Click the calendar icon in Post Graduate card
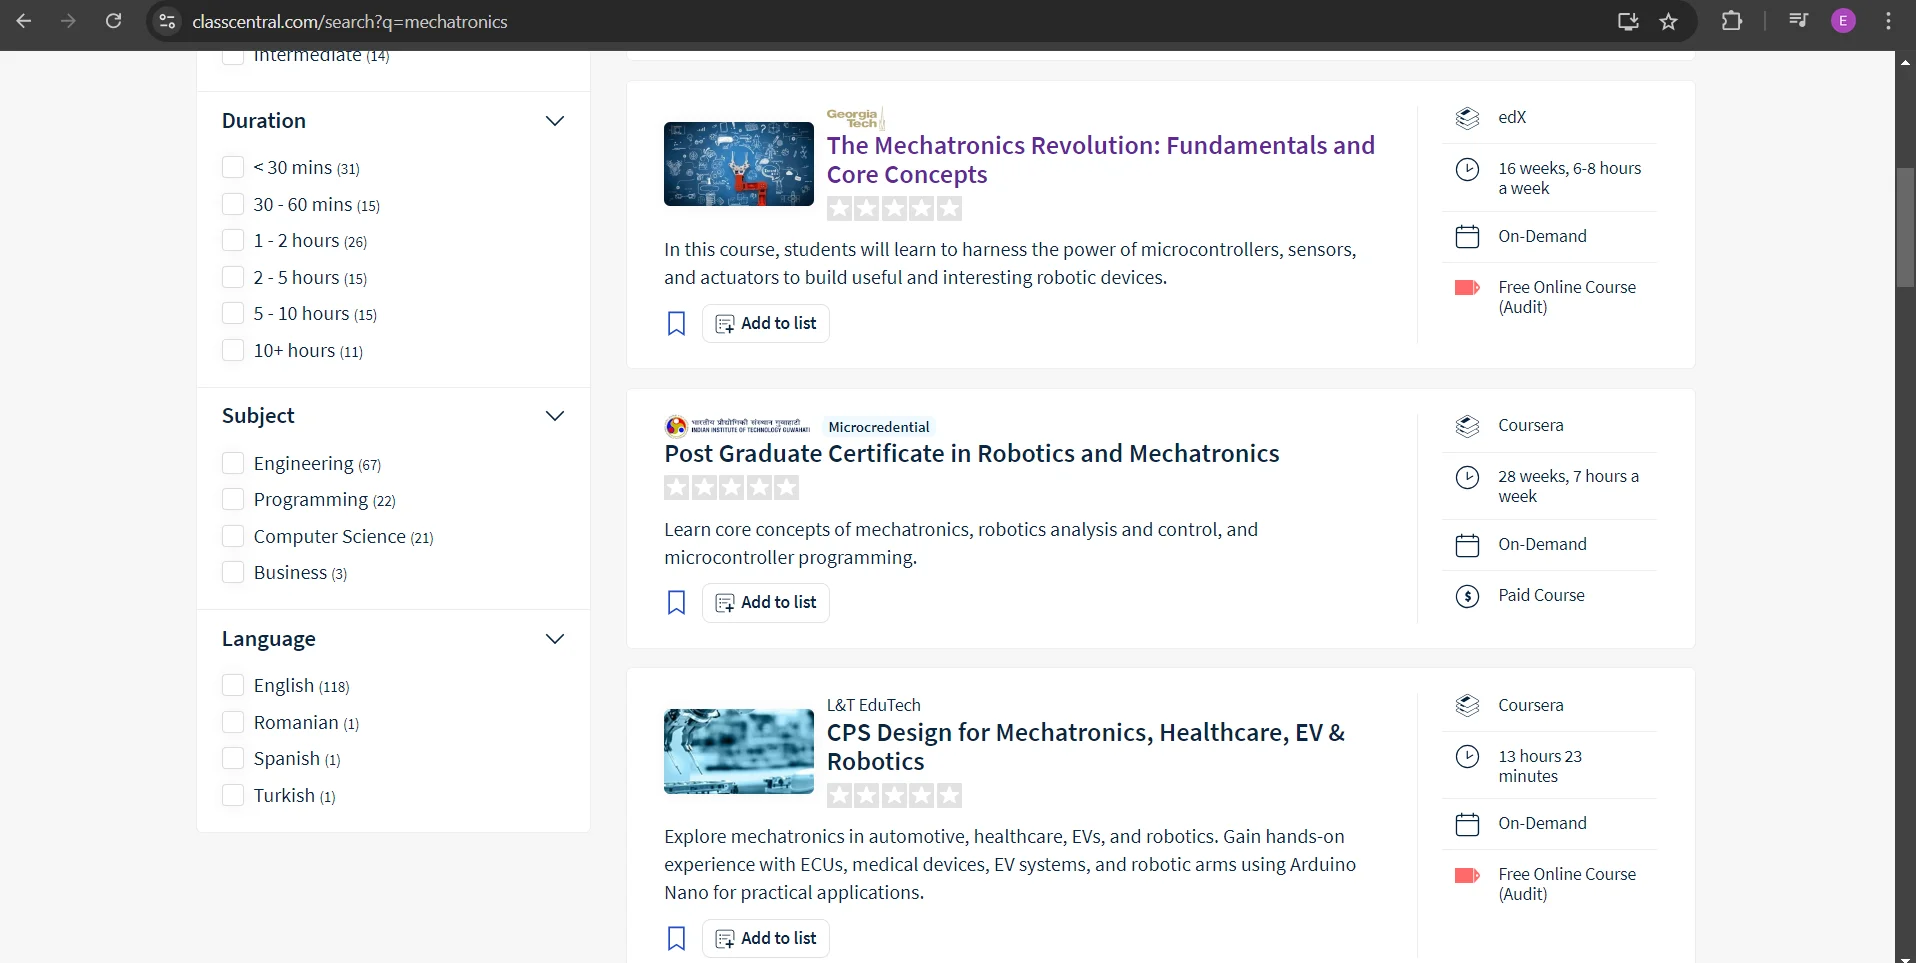This screenshot has height=963, width=1916. coord(1467,545)
